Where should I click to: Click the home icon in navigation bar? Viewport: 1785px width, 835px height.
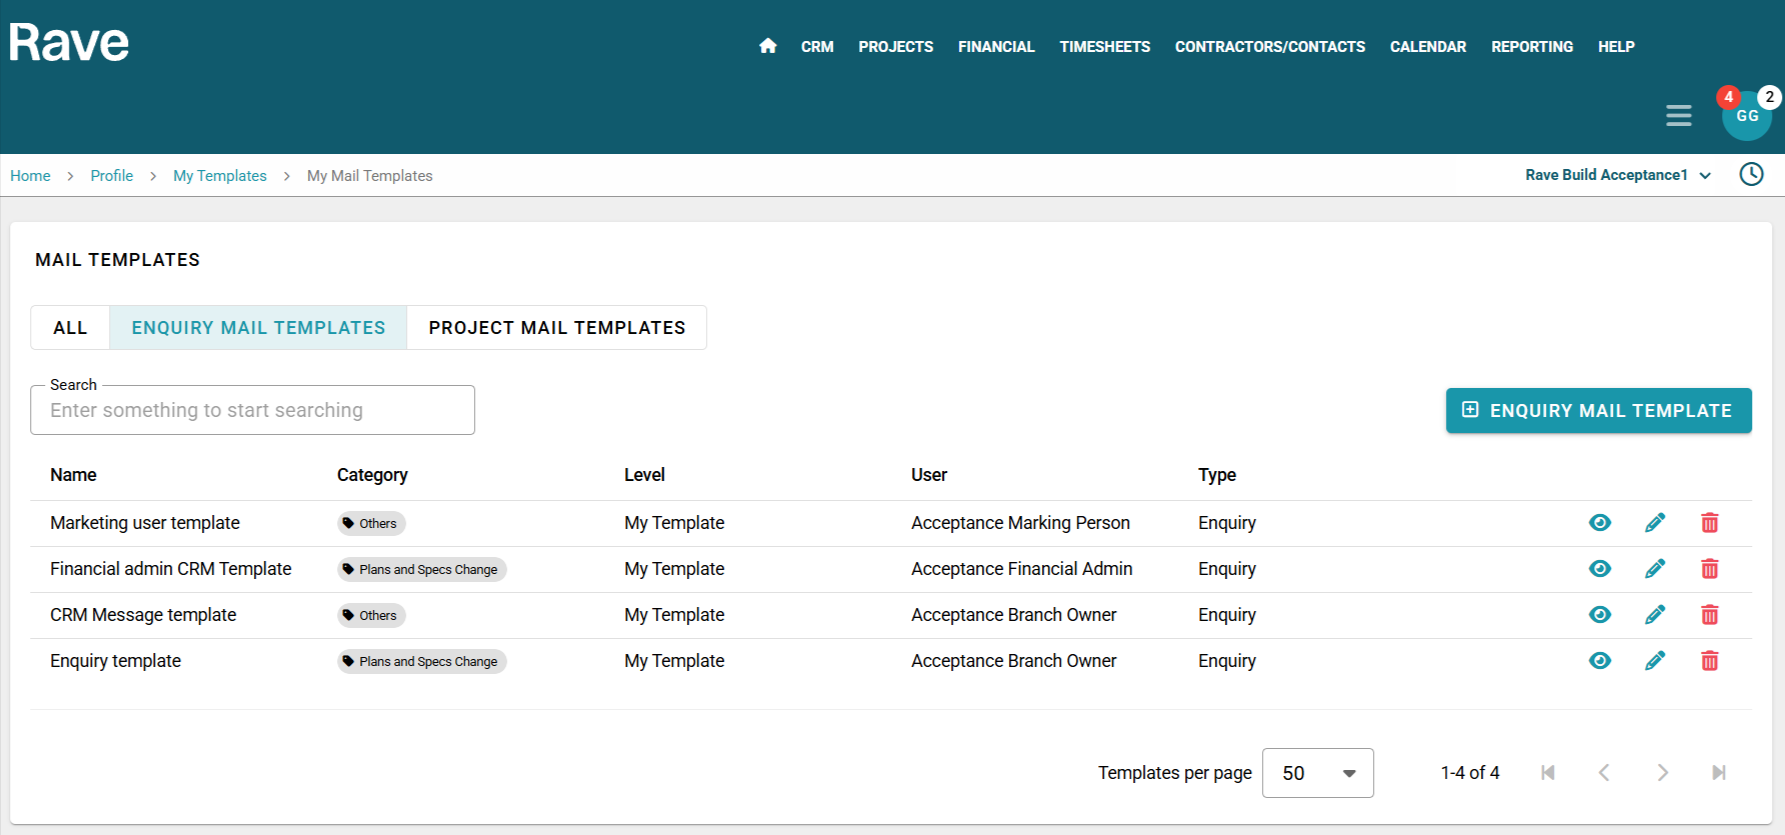[x=767, y=46]
